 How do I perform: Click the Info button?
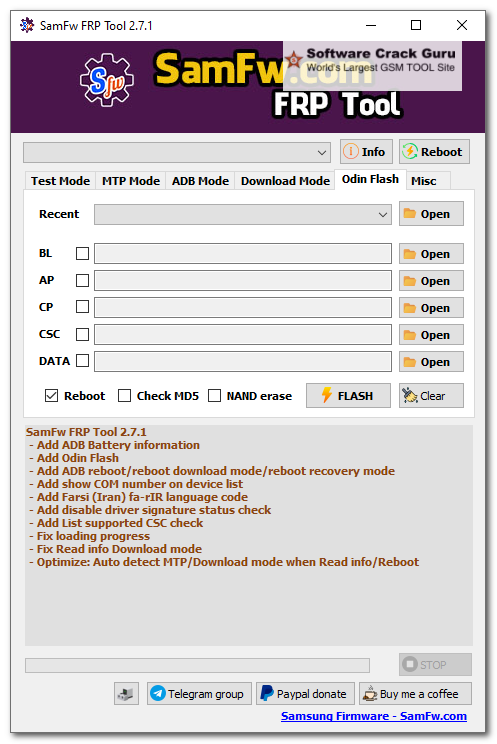366,152
